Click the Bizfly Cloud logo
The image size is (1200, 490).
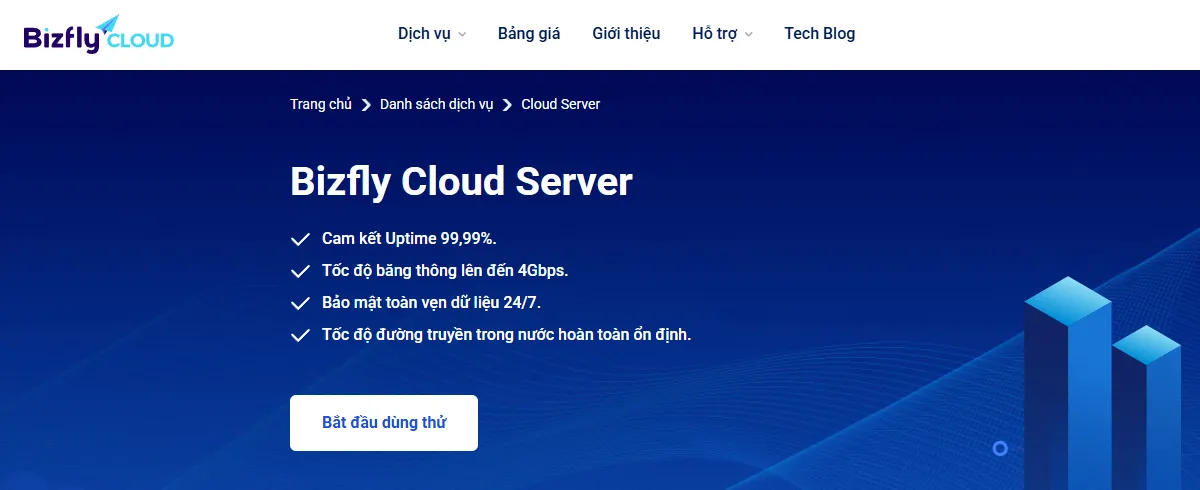pos(98,34)
